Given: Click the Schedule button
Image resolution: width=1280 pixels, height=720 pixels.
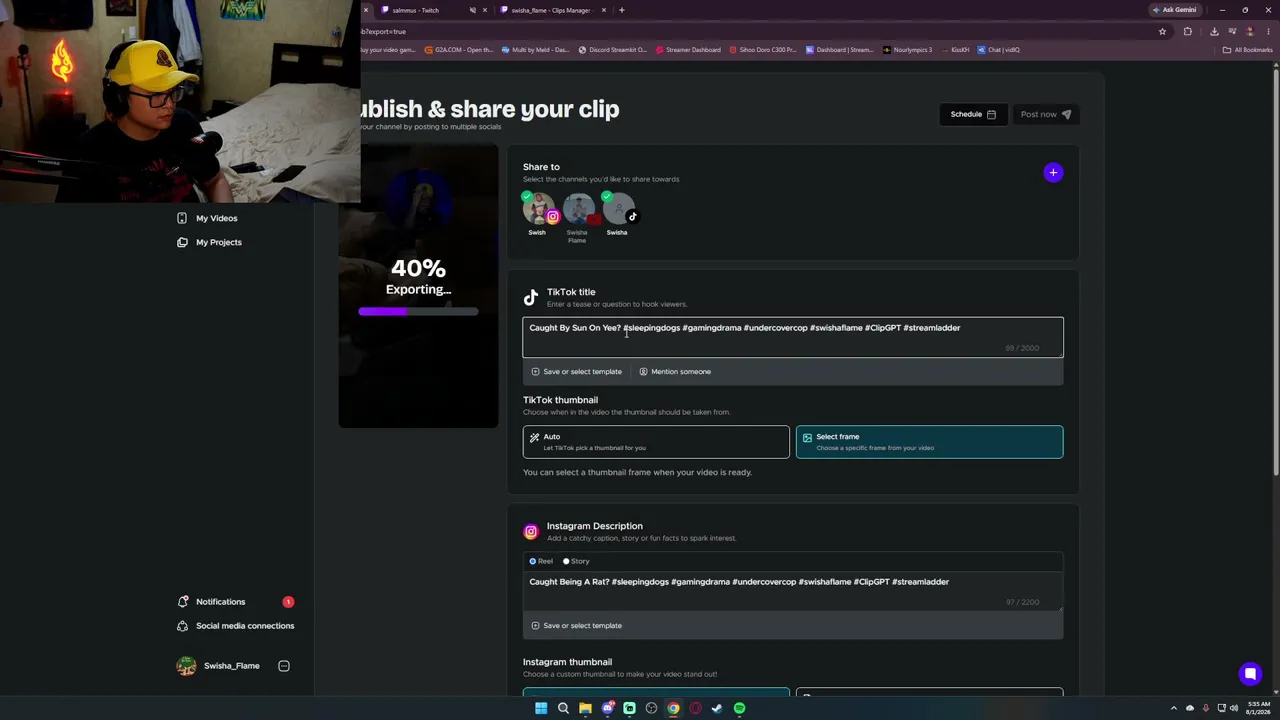Looking at the screenshot, I should coord(973,114).
